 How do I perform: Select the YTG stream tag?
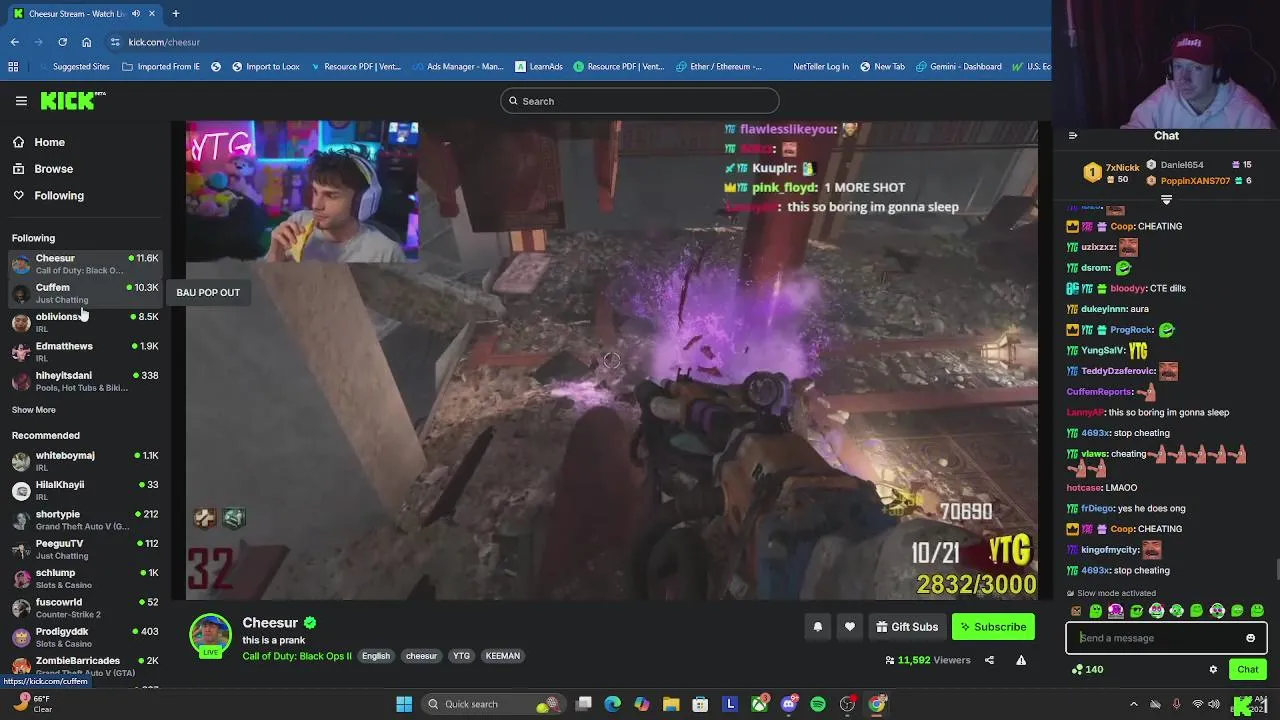coord(461,656)
